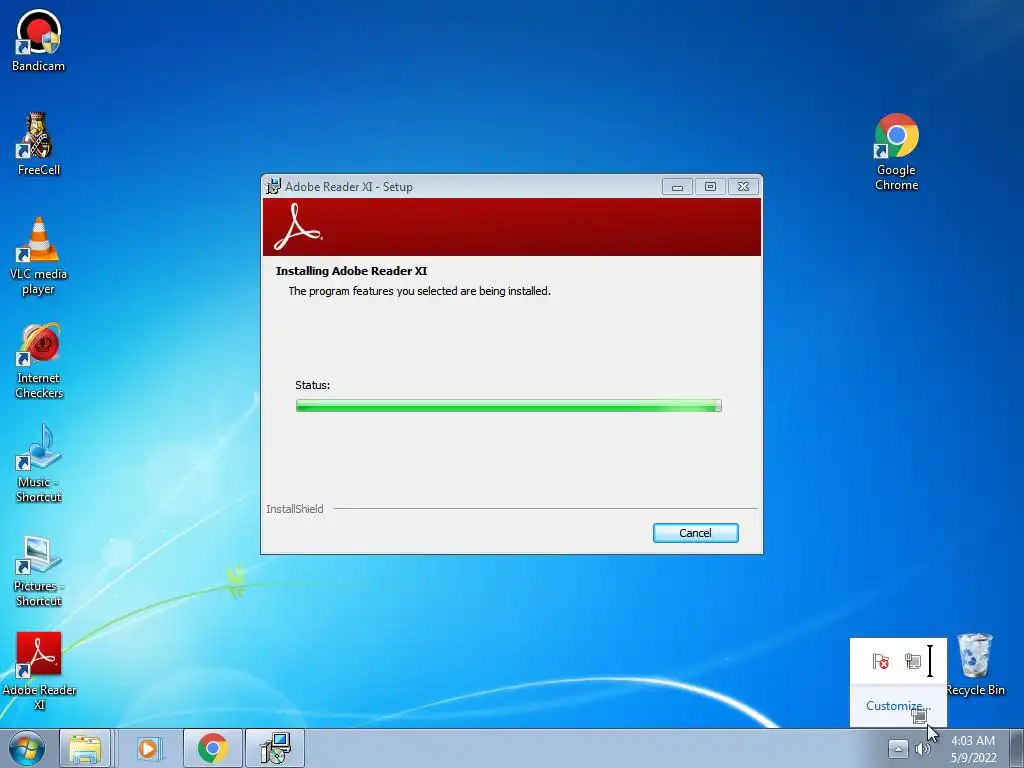Open the Music Shortcut icon
Viewport: 1024px width, 768px height.
39,464
